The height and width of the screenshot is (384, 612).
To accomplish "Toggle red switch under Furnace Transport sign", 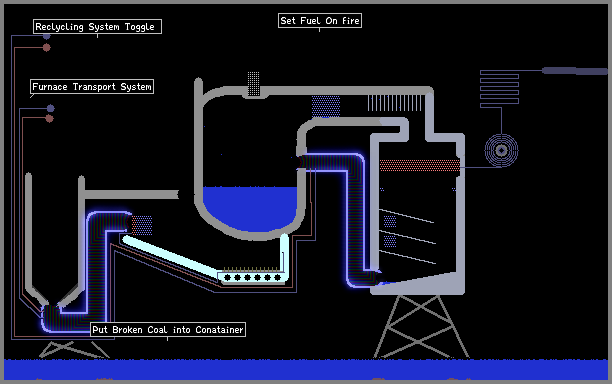I will (x=49, y=119).
